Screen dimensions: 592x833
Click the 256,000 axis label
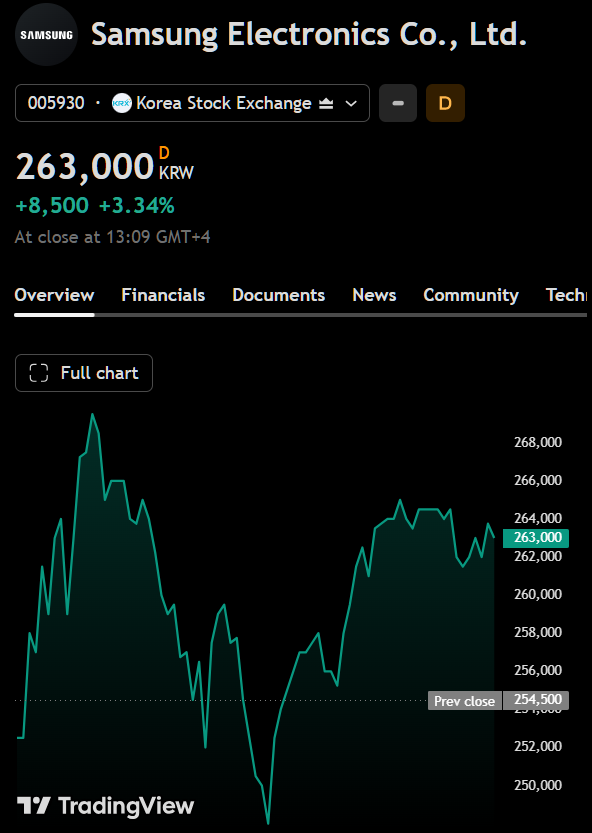538,670
